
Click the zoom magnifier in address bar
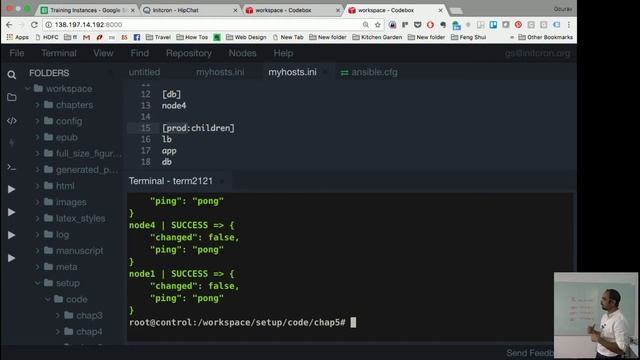coord(366,25)
